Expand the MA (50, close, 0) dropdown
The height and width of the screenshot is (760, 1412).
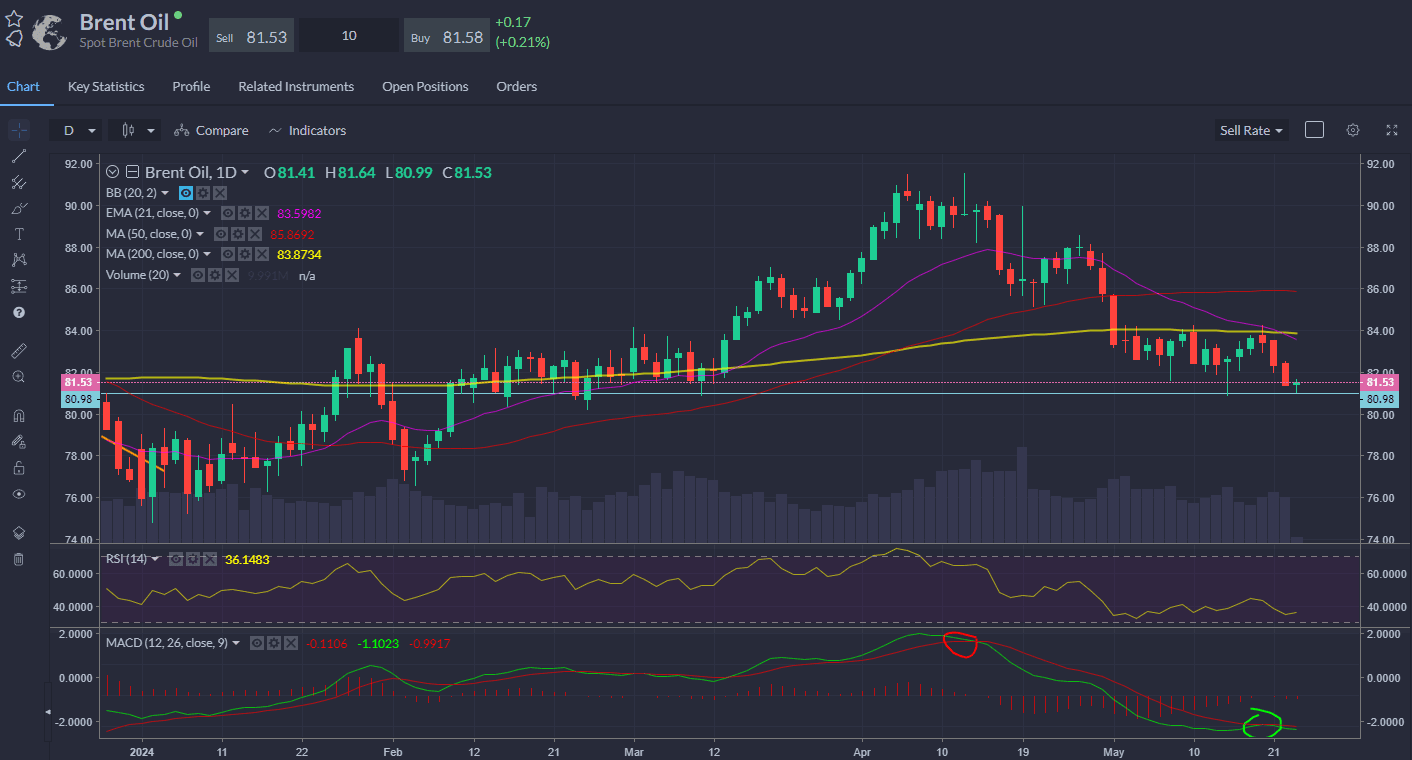[x=200, y=234]
